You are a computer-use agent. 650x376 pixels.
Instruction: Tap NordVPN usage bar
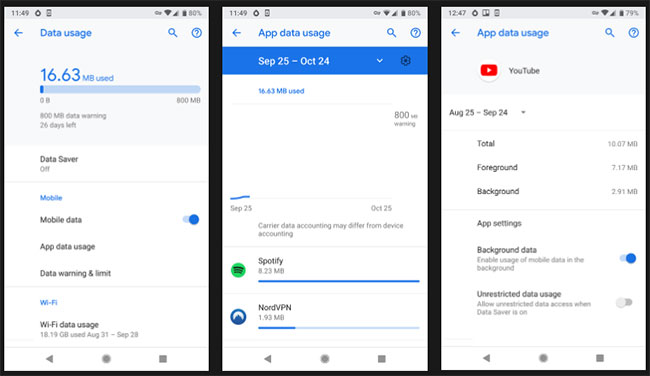(x=339, y=328)
